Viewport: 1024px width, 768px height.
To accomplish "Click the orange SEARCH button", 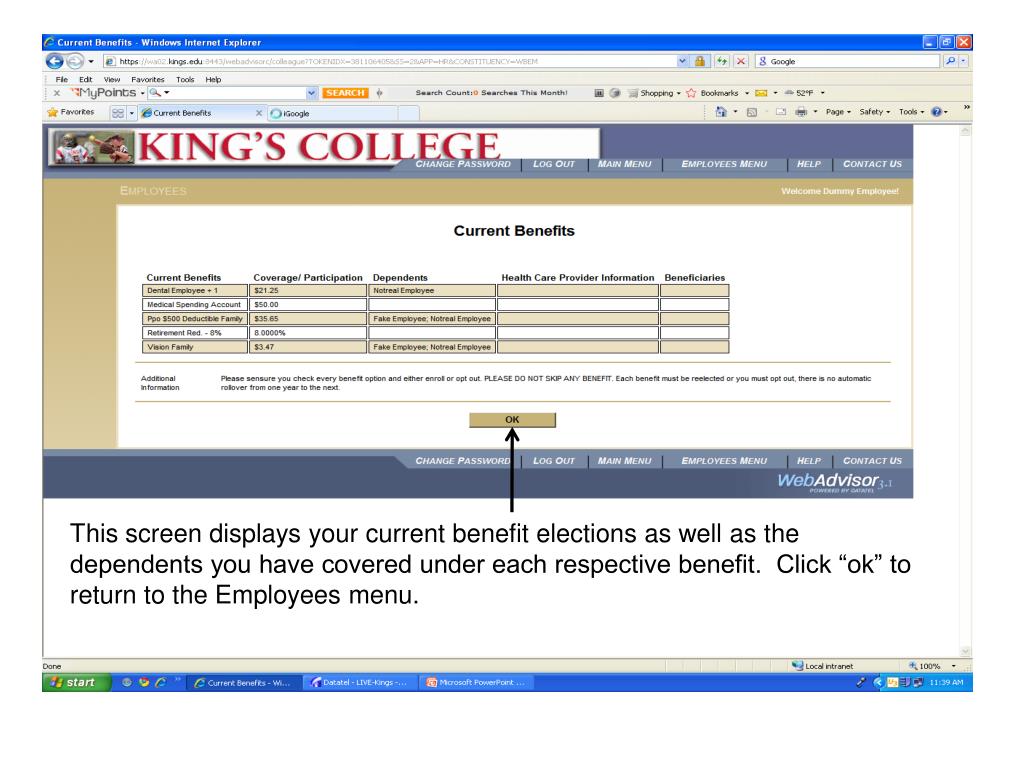I will coord(345,93).
